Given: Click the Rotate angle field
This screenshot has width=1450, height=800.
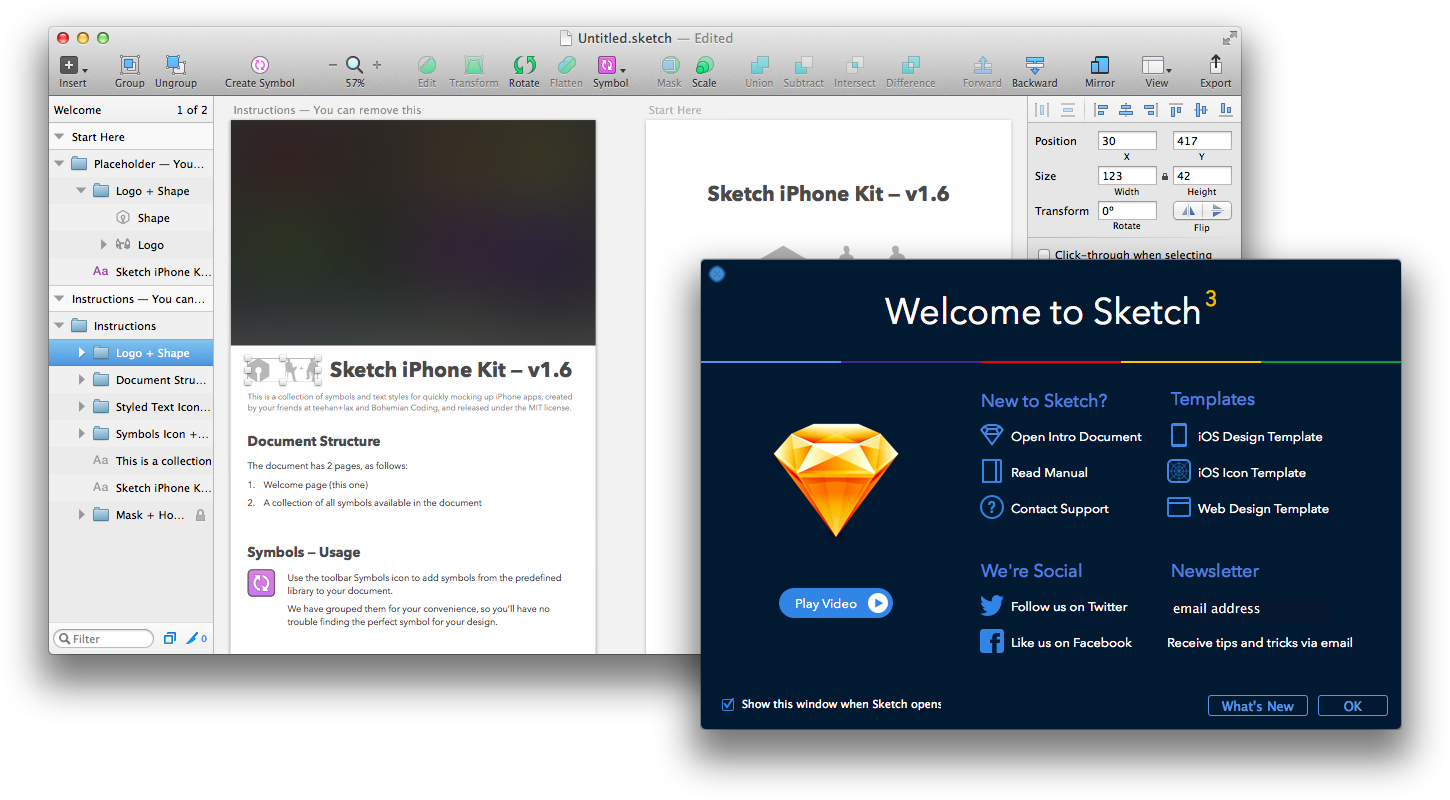Looking at the screenshot, I should (x=1127, y=211).
